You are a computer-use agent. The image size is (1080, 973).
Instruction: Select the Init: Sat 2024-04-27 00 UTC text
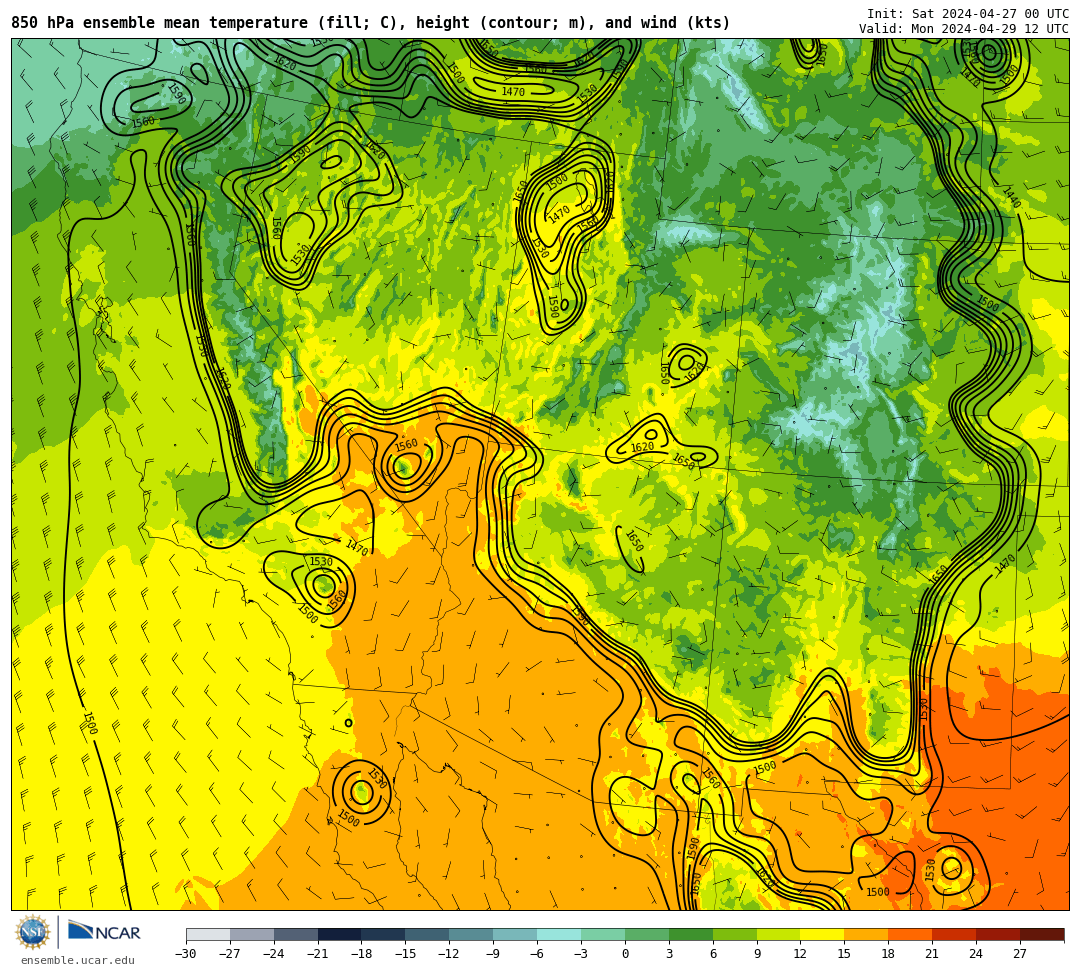pyautogui.click(x=968, y=14)
